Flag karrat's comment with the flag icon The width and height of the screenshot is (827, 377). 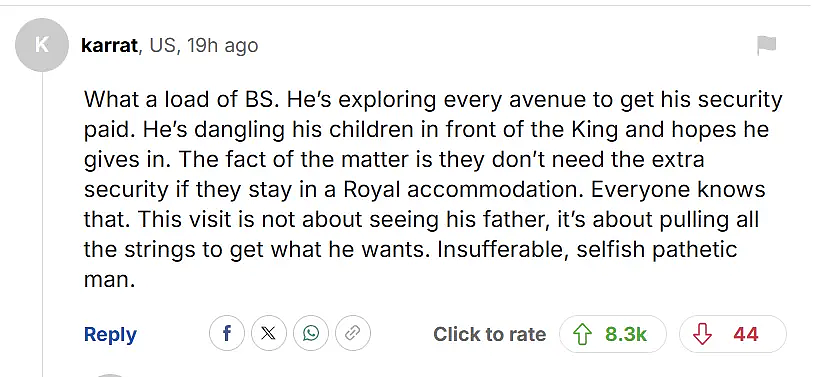coord(766,45)
